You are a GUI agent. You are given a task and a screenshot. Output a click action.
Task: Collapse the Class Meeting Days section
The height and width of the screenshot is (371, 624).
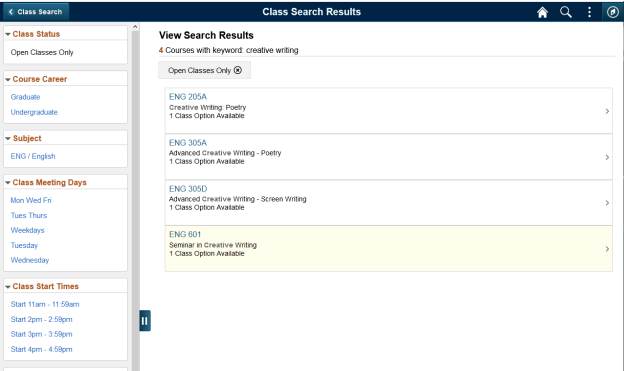pyautogui.click(x=8, y=182)
